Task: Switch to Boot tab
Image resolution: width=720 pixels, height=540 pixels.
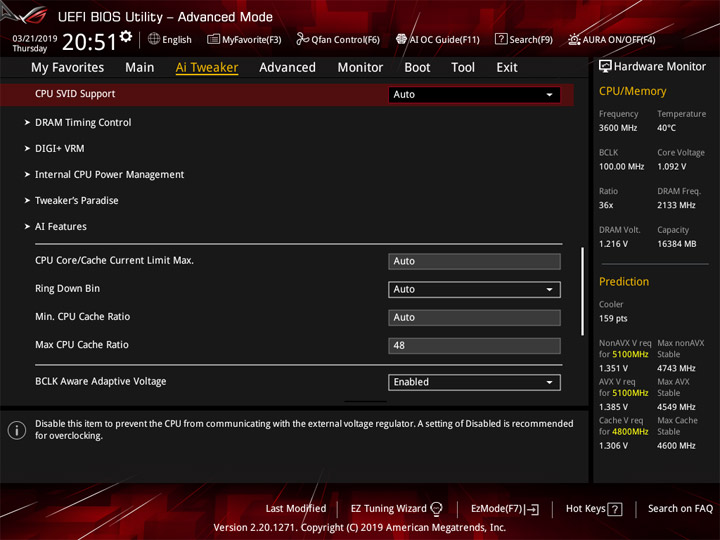Action: pos(417,68)
